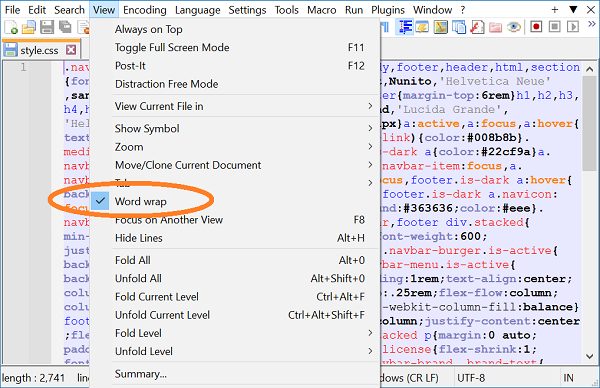Open the Run menu
The image size is (600, 388).
point(354,10)
